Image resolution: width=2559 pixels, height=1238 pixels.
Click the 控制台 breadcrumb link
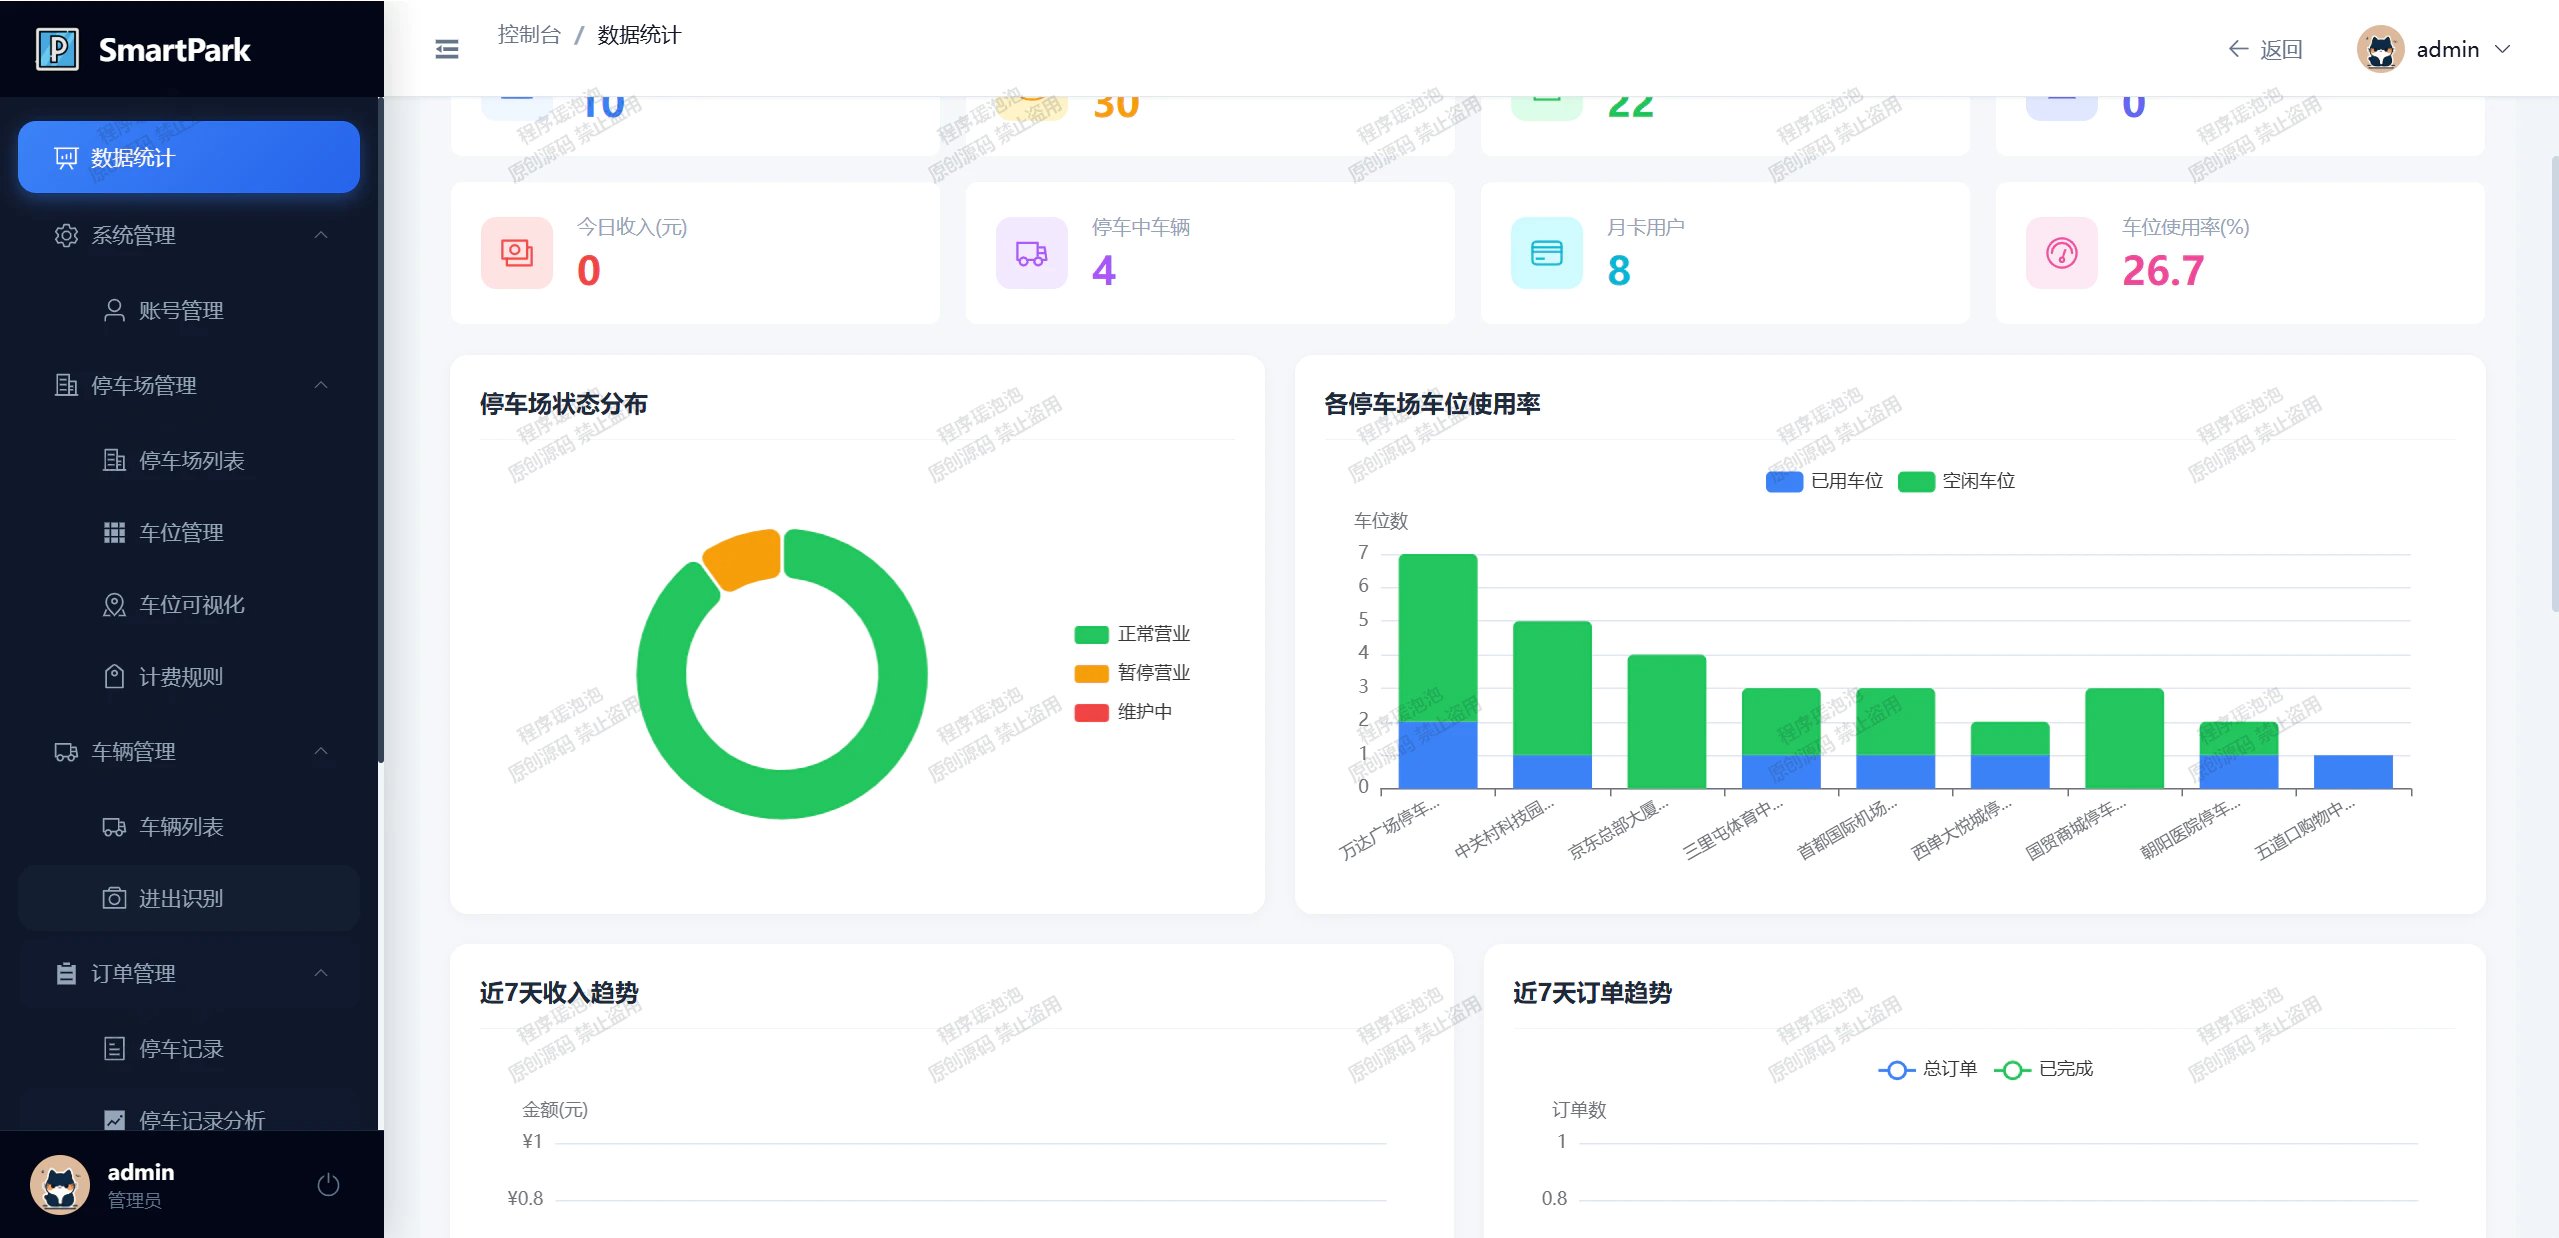point(529,35)
